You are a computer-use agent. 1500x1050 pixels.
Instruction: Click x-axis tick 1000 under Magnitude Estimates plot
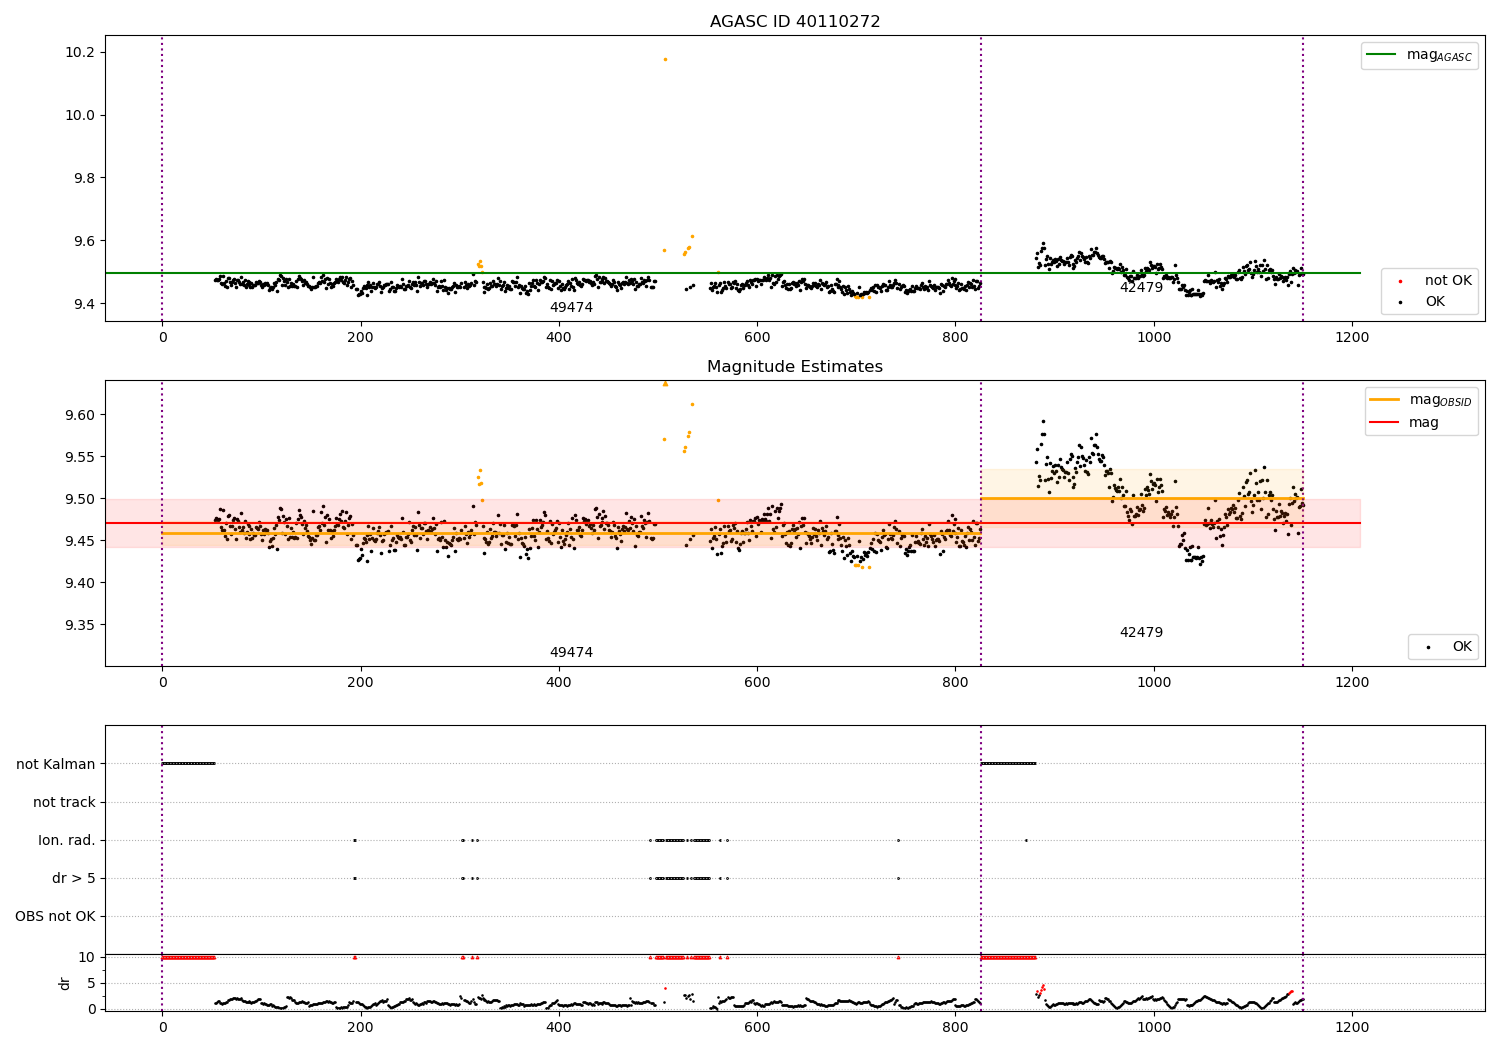tap(1154, 682)
